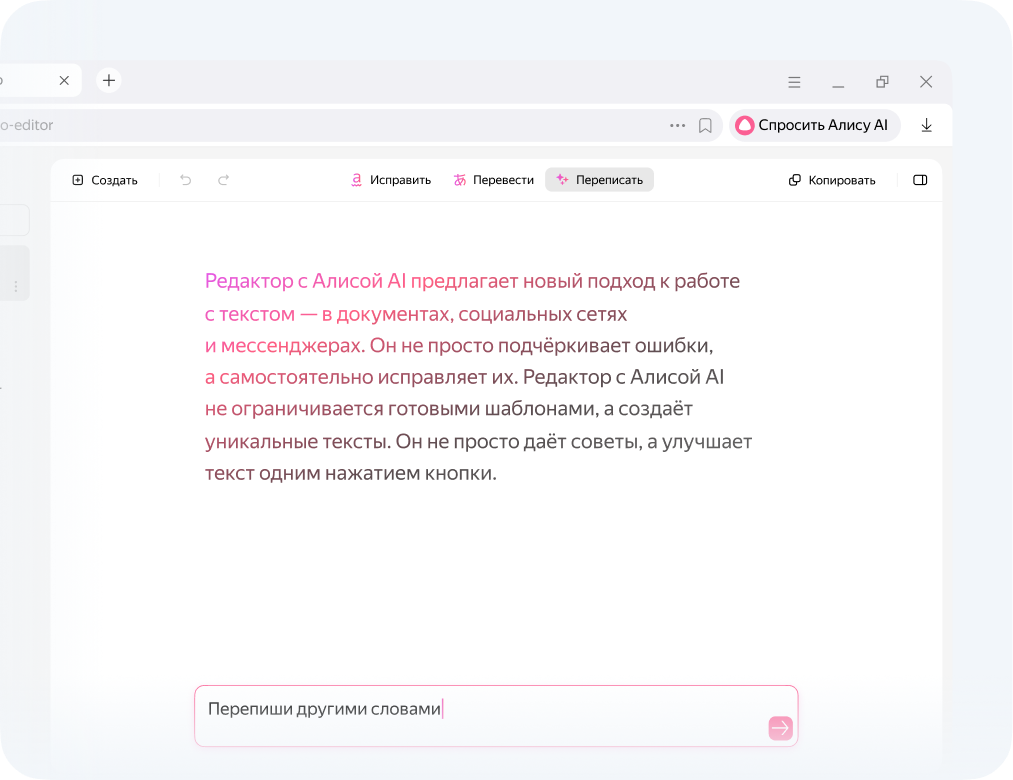Viewport: 1013px width, 780px height.
Task: Toggle the side panel icon
Action: click(x=920, y=180)
